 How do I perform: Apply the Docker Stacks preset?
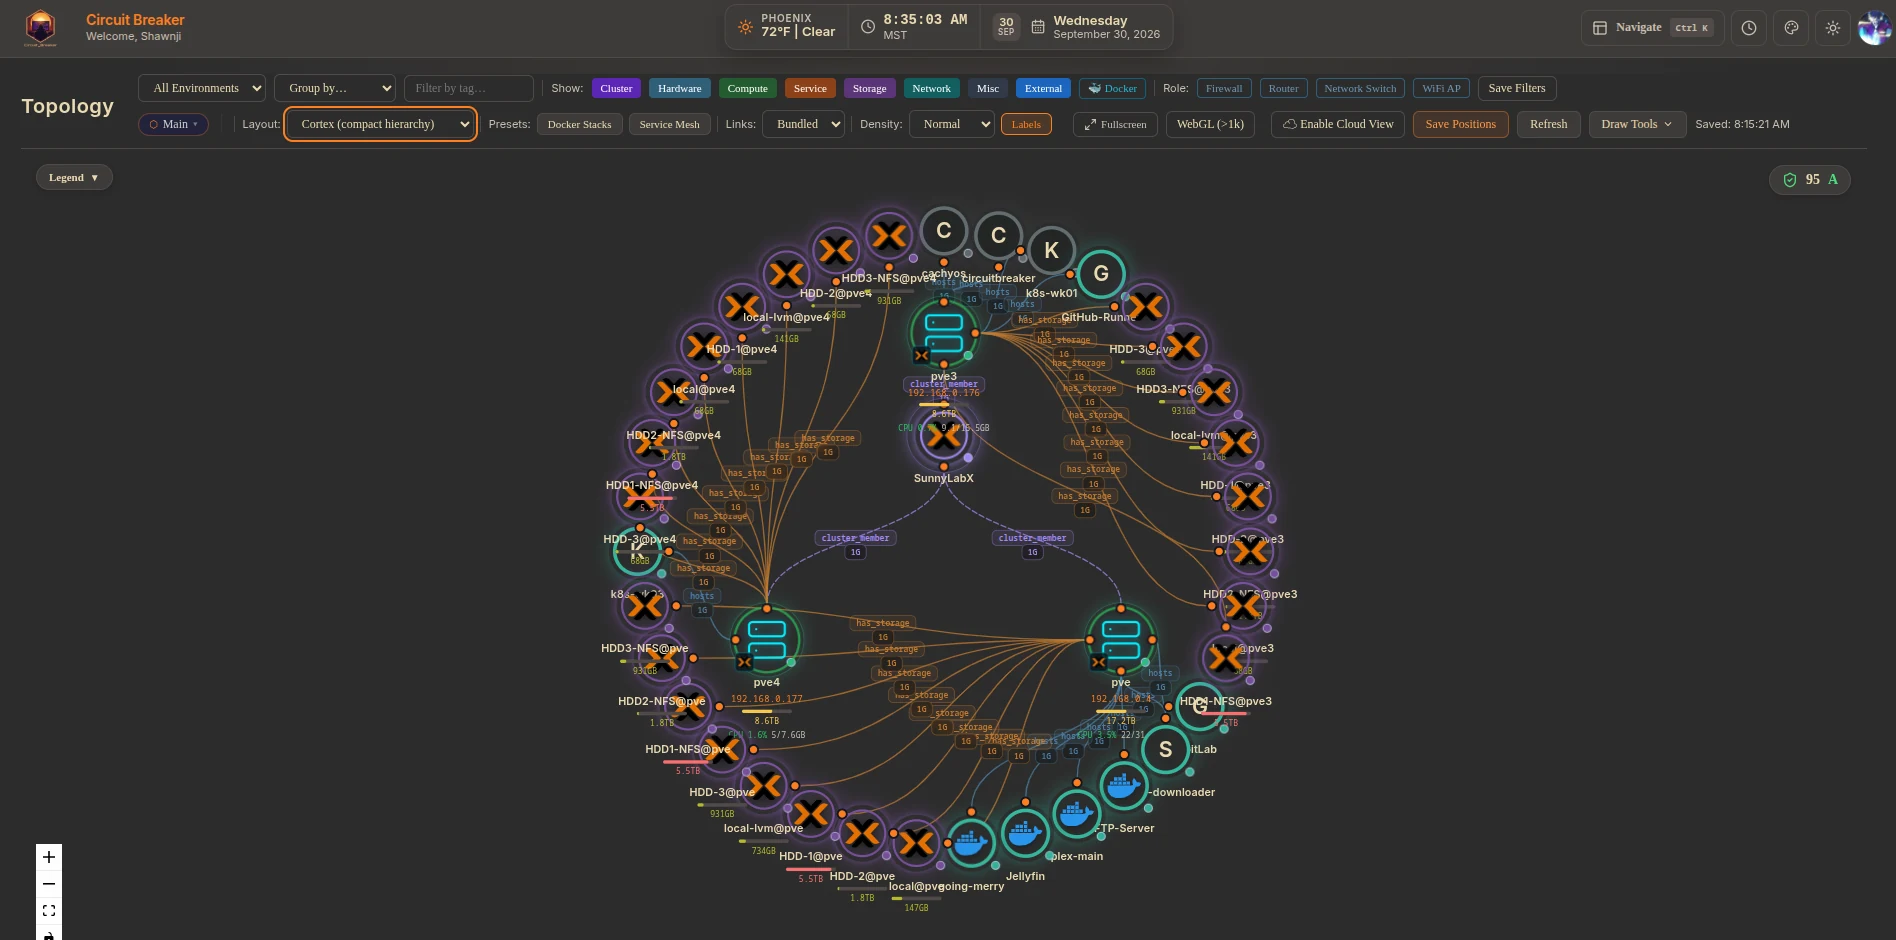pyautogui.click(x=579, y=124)
